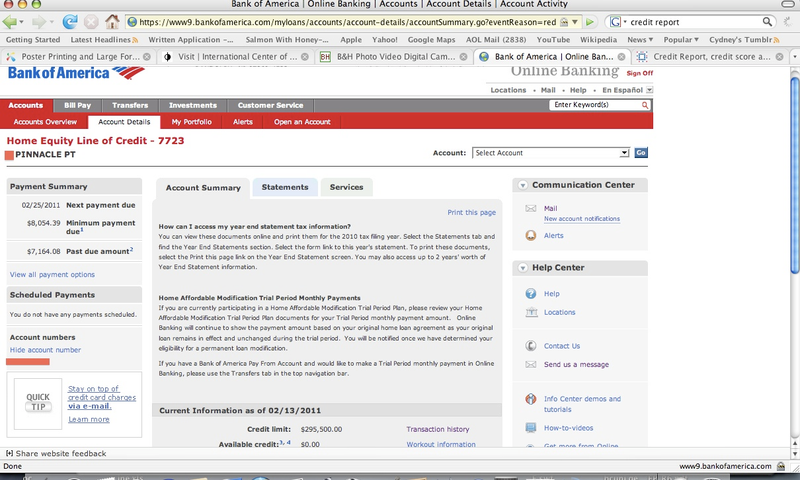Click the Sign Off link
Screen dimensions: 800x480
coord(640,73)
